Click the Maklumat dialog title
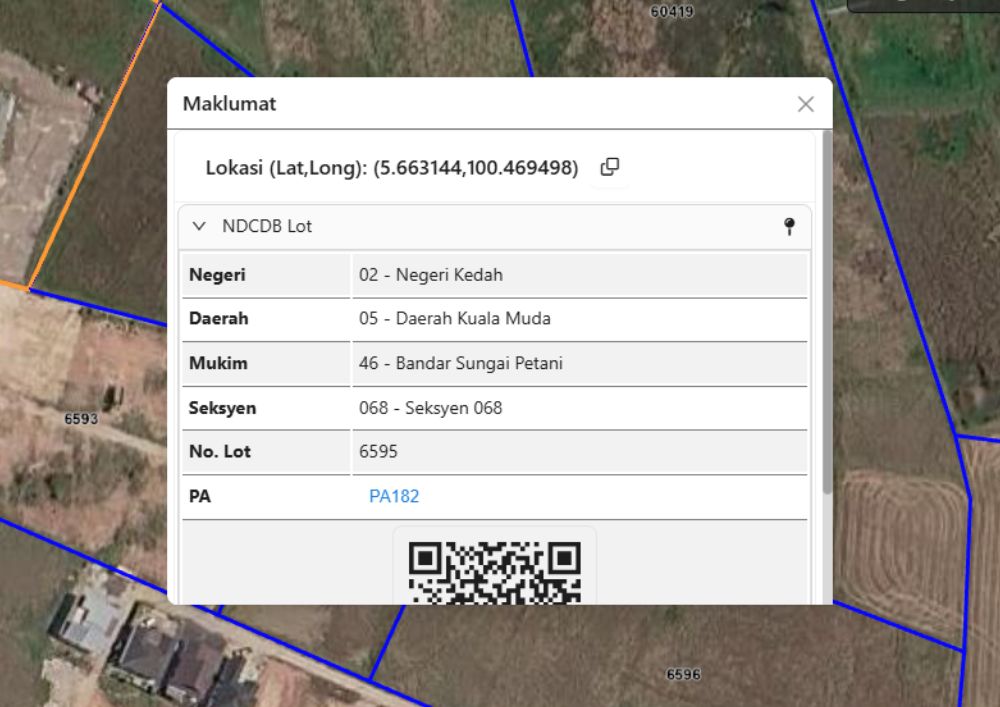Viewport: 1000px width, 707px height. 230,103
